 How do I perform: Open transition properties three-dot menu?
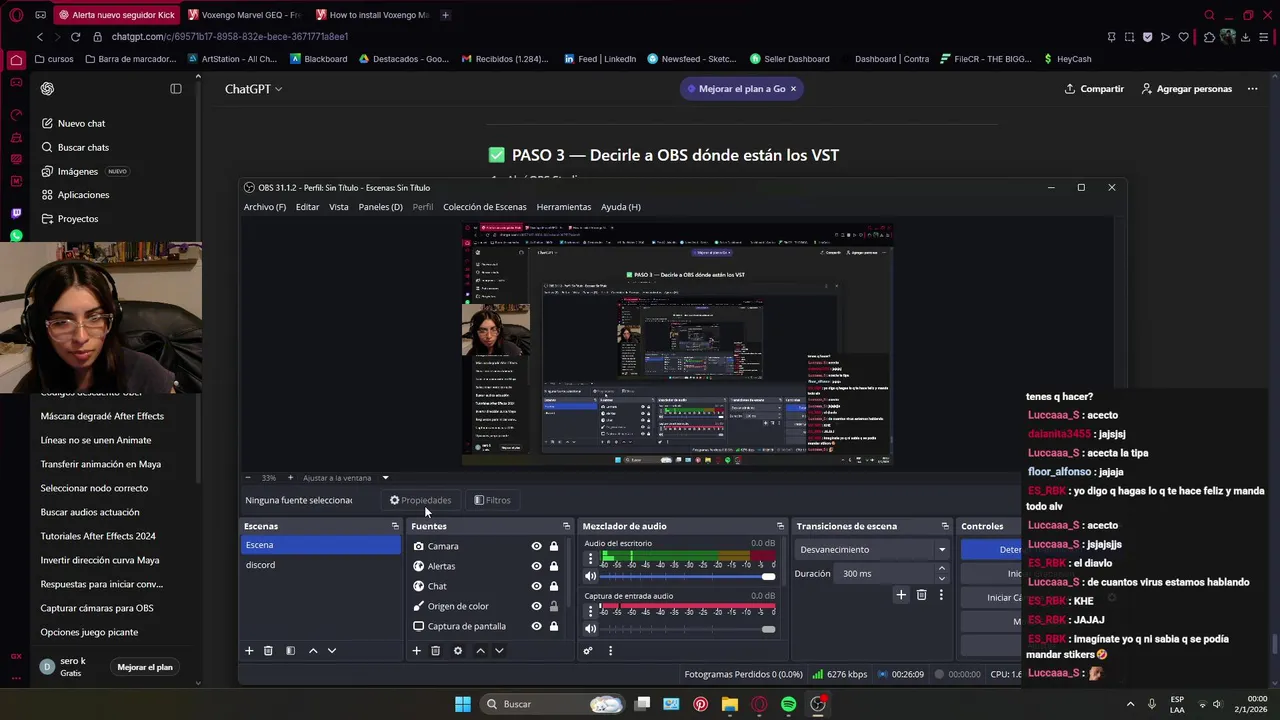[941, 595]
